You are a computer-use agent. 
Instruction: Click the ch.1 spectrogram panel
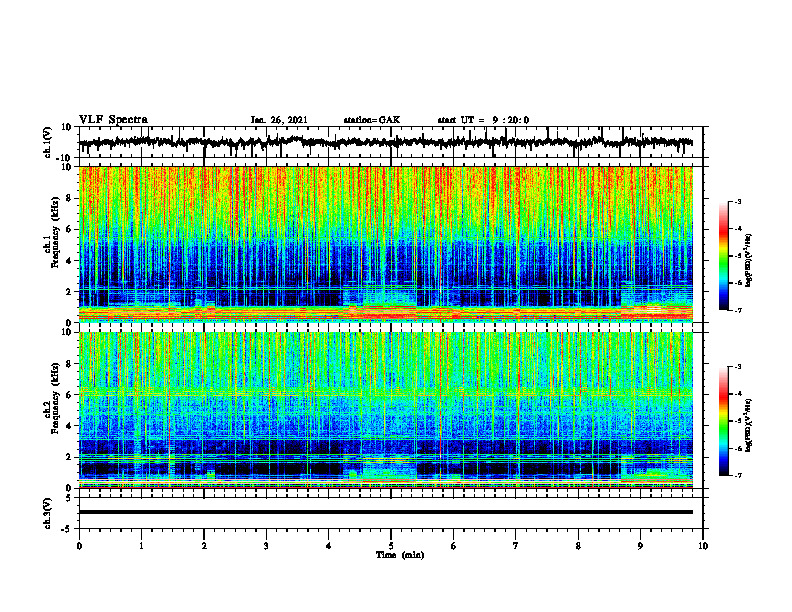click(385, 244)
